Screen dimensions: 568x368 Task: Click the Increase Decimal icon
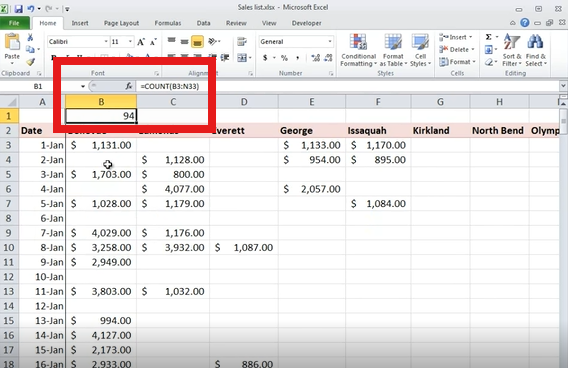click(316, 58)
